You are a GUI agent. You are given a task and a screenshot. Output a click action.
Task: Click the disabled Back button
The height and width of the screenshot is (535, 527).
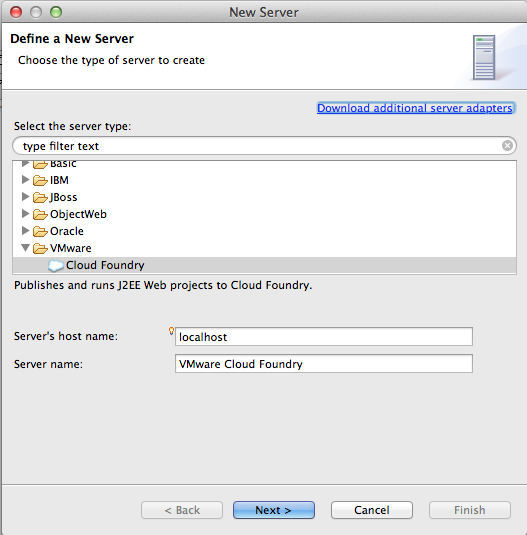[x=182, y=510]
